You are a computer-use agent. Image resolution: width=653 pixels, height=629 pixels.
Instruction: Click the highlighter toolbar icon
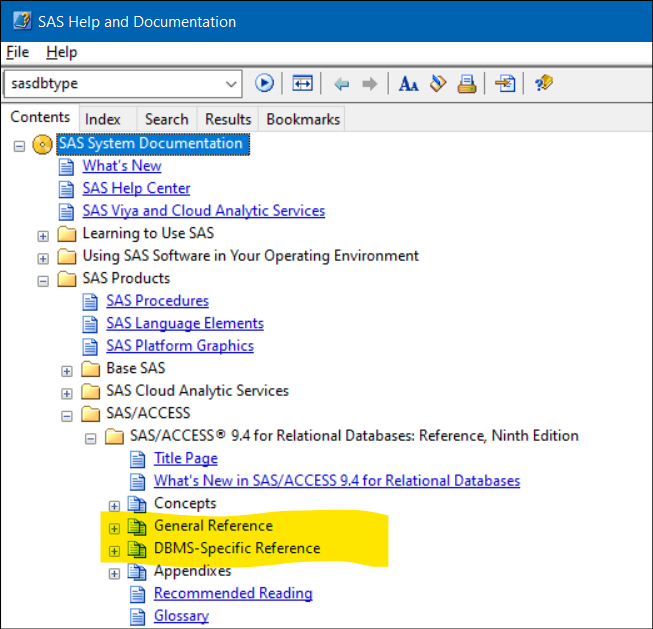click(x=438, y=83)
